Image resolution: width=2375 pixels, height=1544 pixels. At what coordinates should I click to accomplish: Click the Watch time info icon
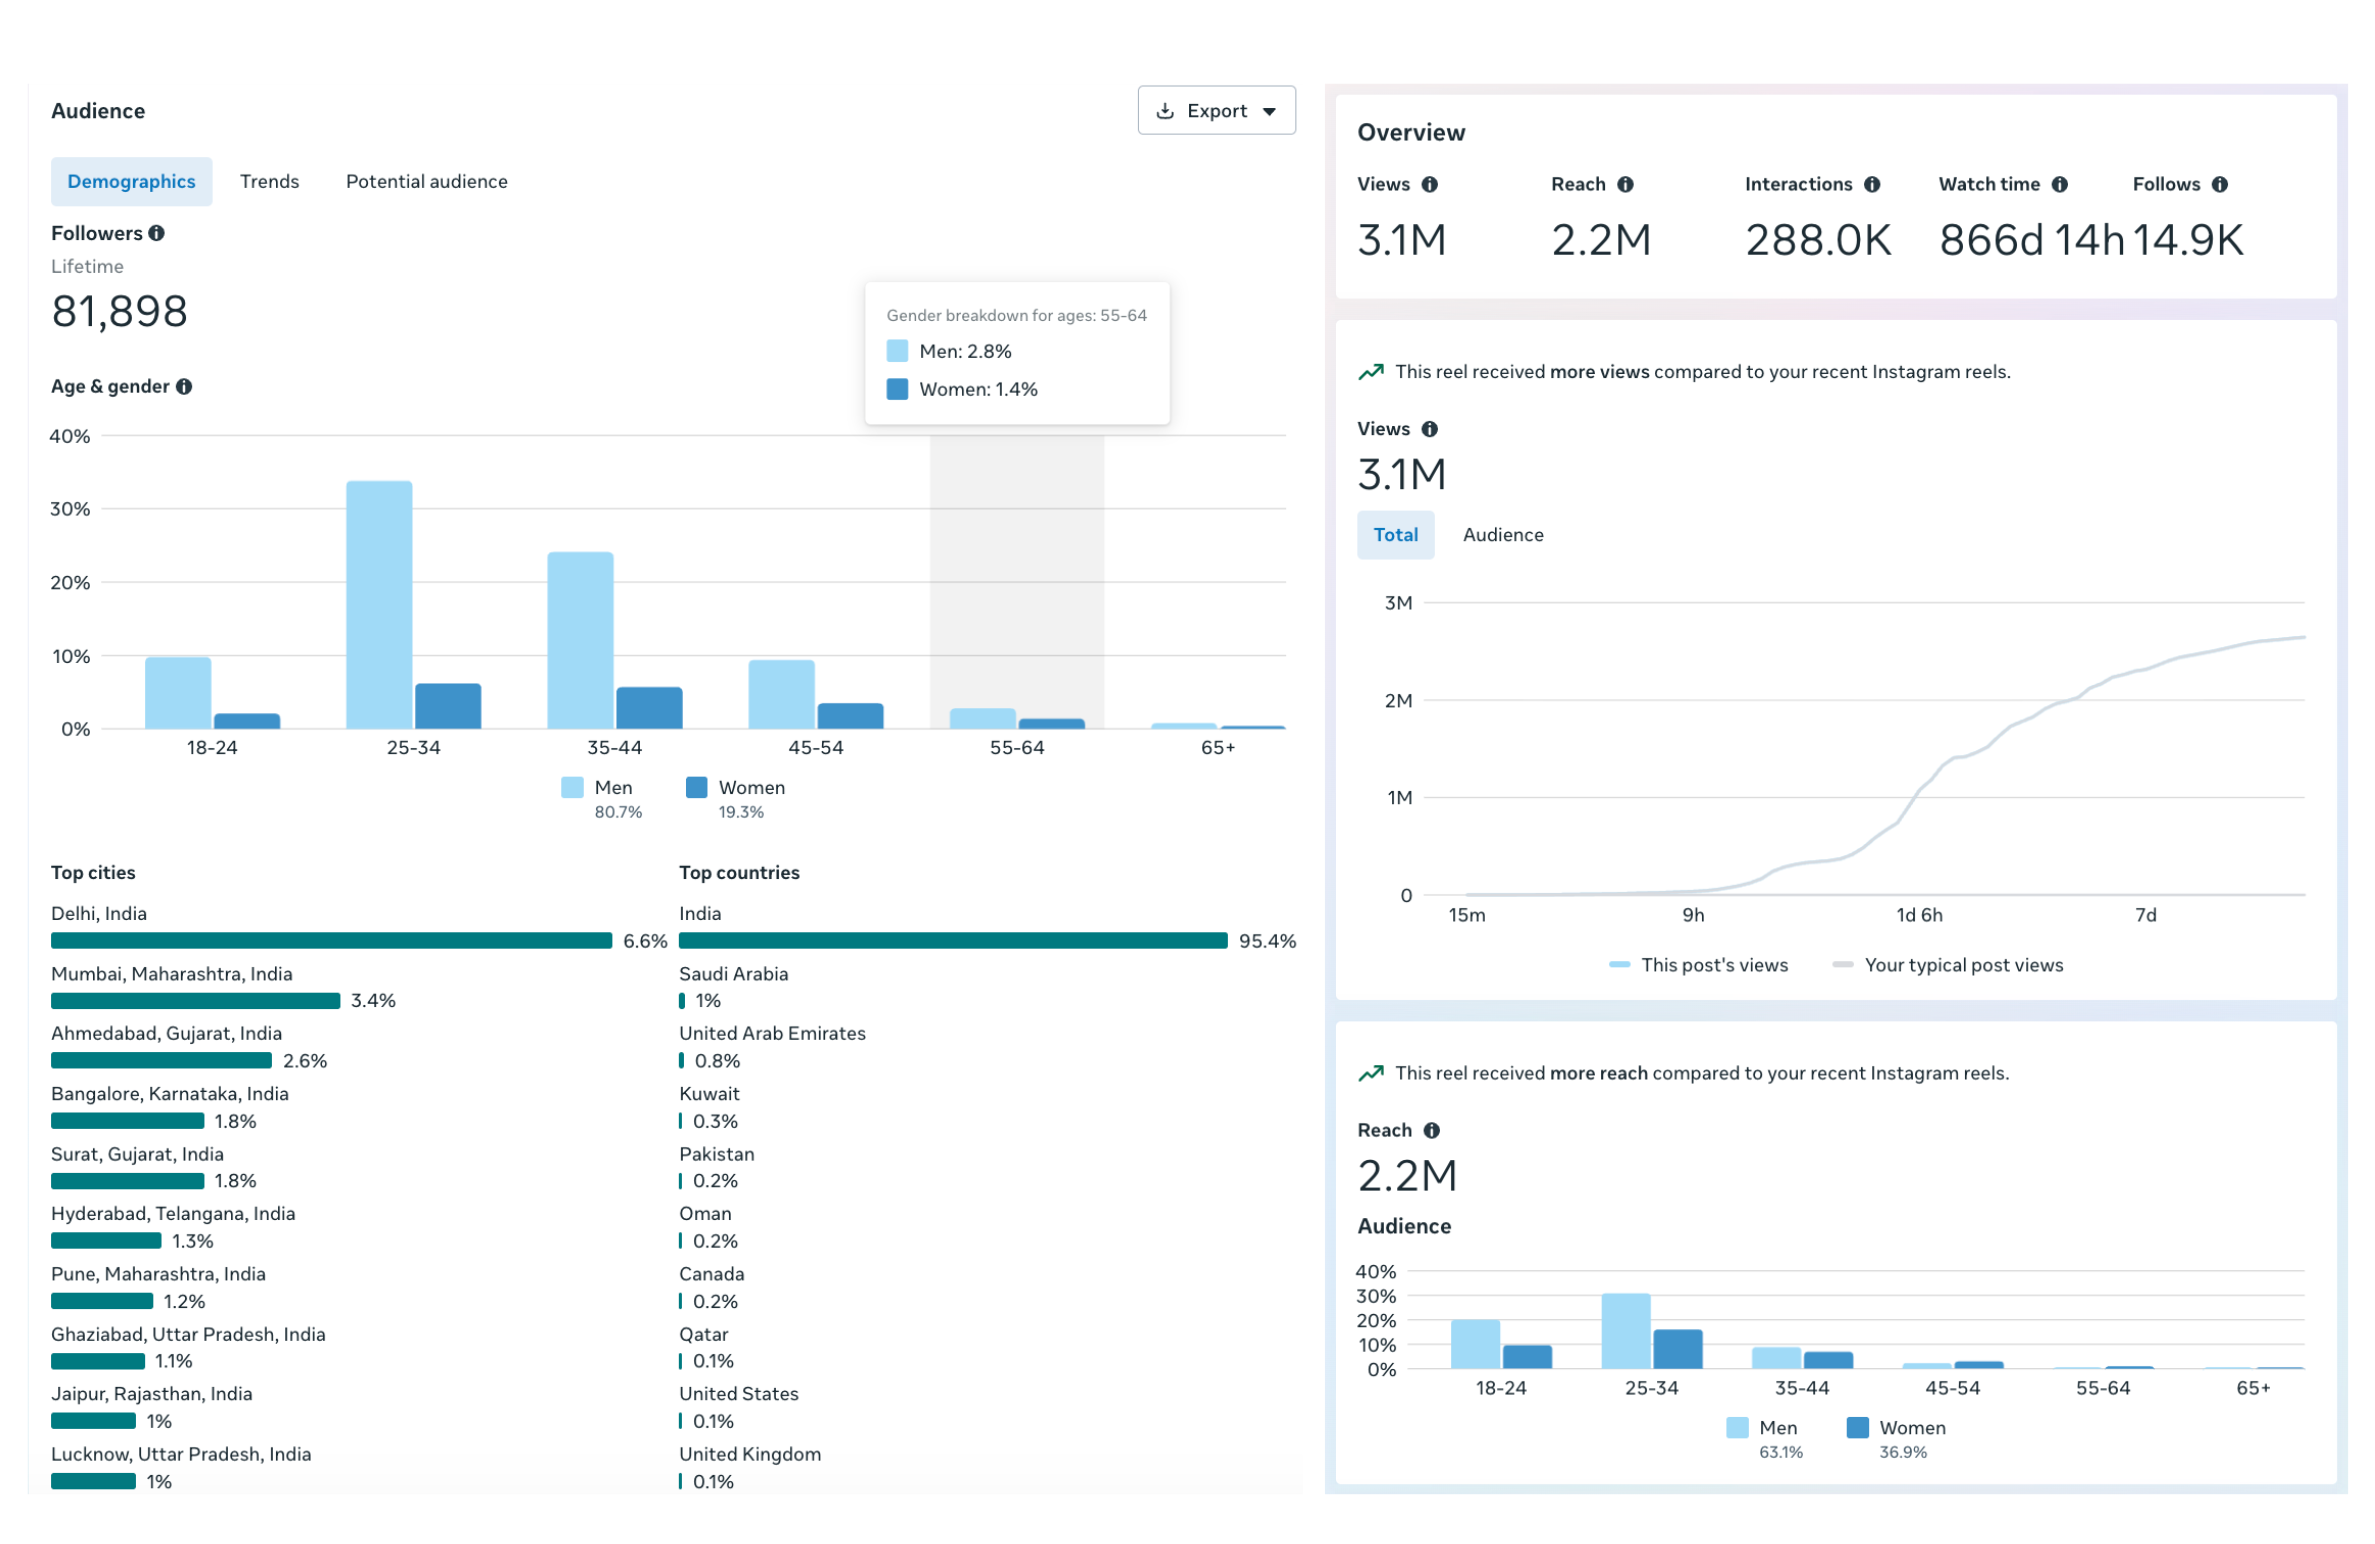coord(2060,184)
